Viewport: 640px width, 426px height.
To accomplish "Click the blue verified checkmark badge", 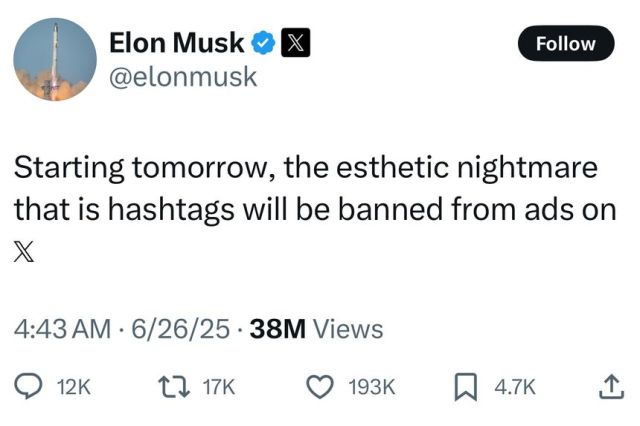I will (x=263, y=42).
